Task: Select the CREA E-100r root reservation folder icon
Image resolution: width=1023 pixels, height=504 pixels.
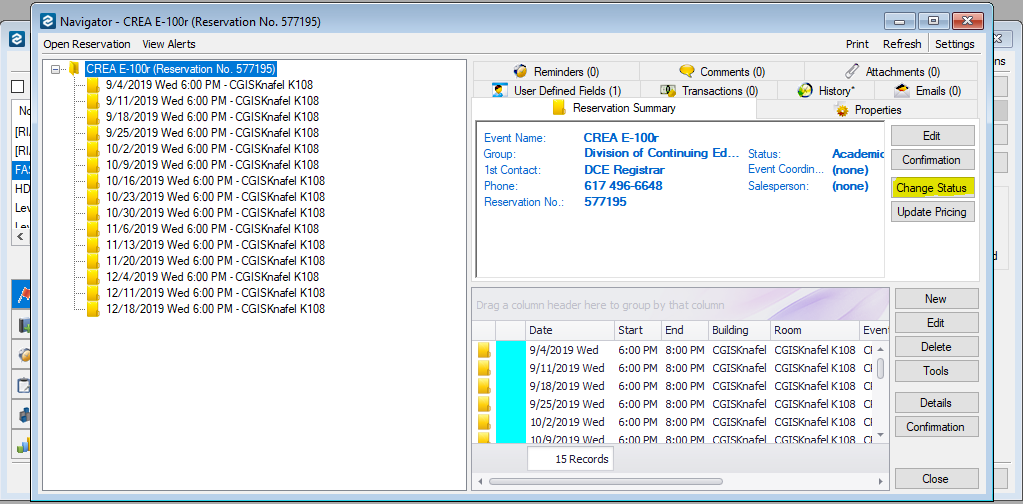Action: [x=75, y=68]
